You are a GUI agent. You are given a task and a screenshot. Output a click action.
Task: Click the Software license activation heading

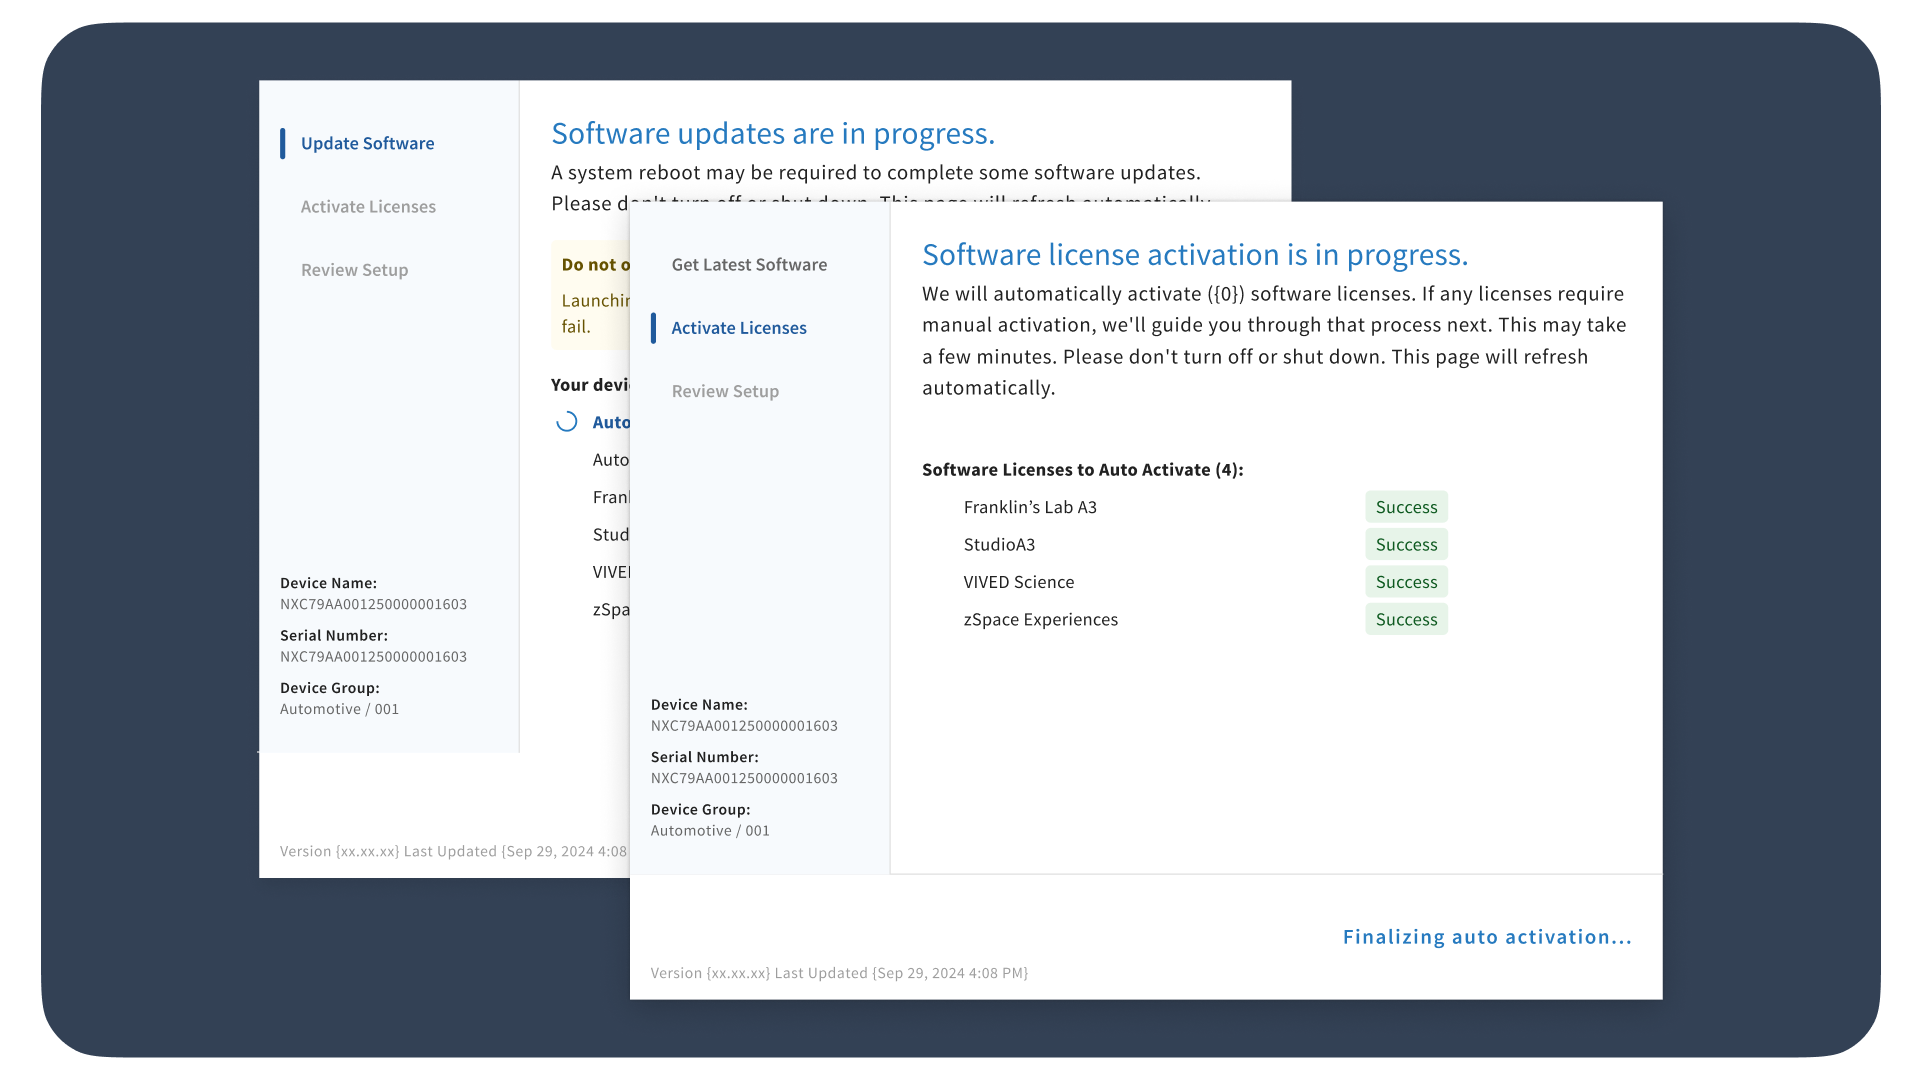pos(1194,255)
